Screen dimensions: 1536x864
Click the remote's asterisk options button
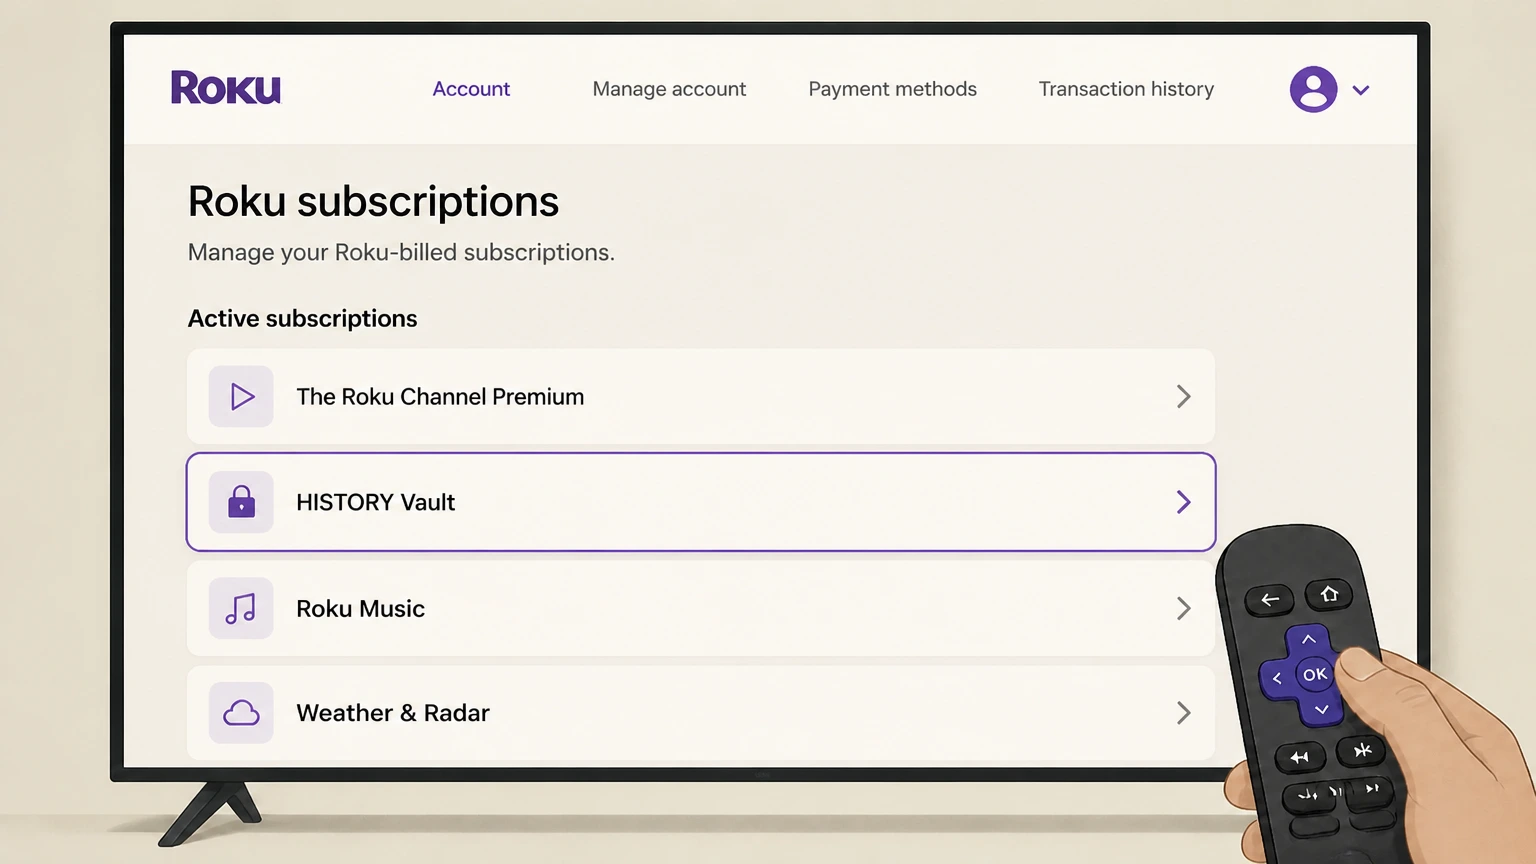click(1362, 750)
